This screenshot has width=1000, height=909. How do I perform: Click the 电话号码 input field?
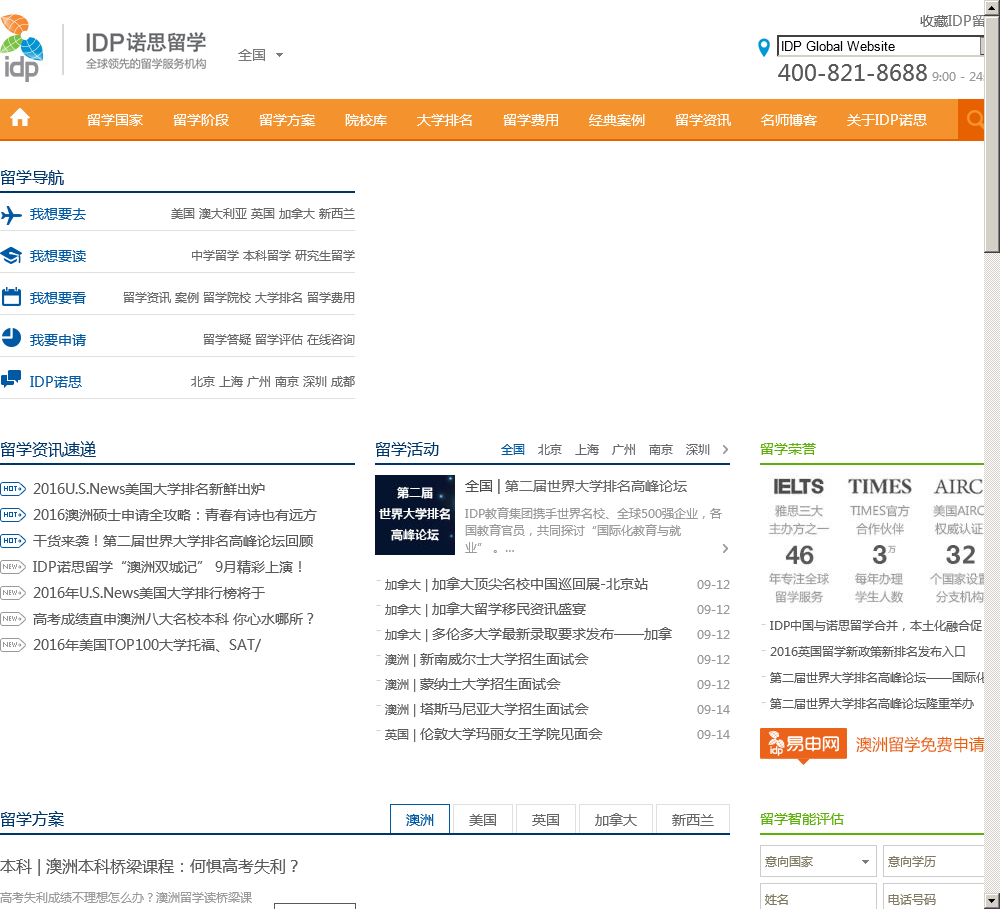point(934,898)
